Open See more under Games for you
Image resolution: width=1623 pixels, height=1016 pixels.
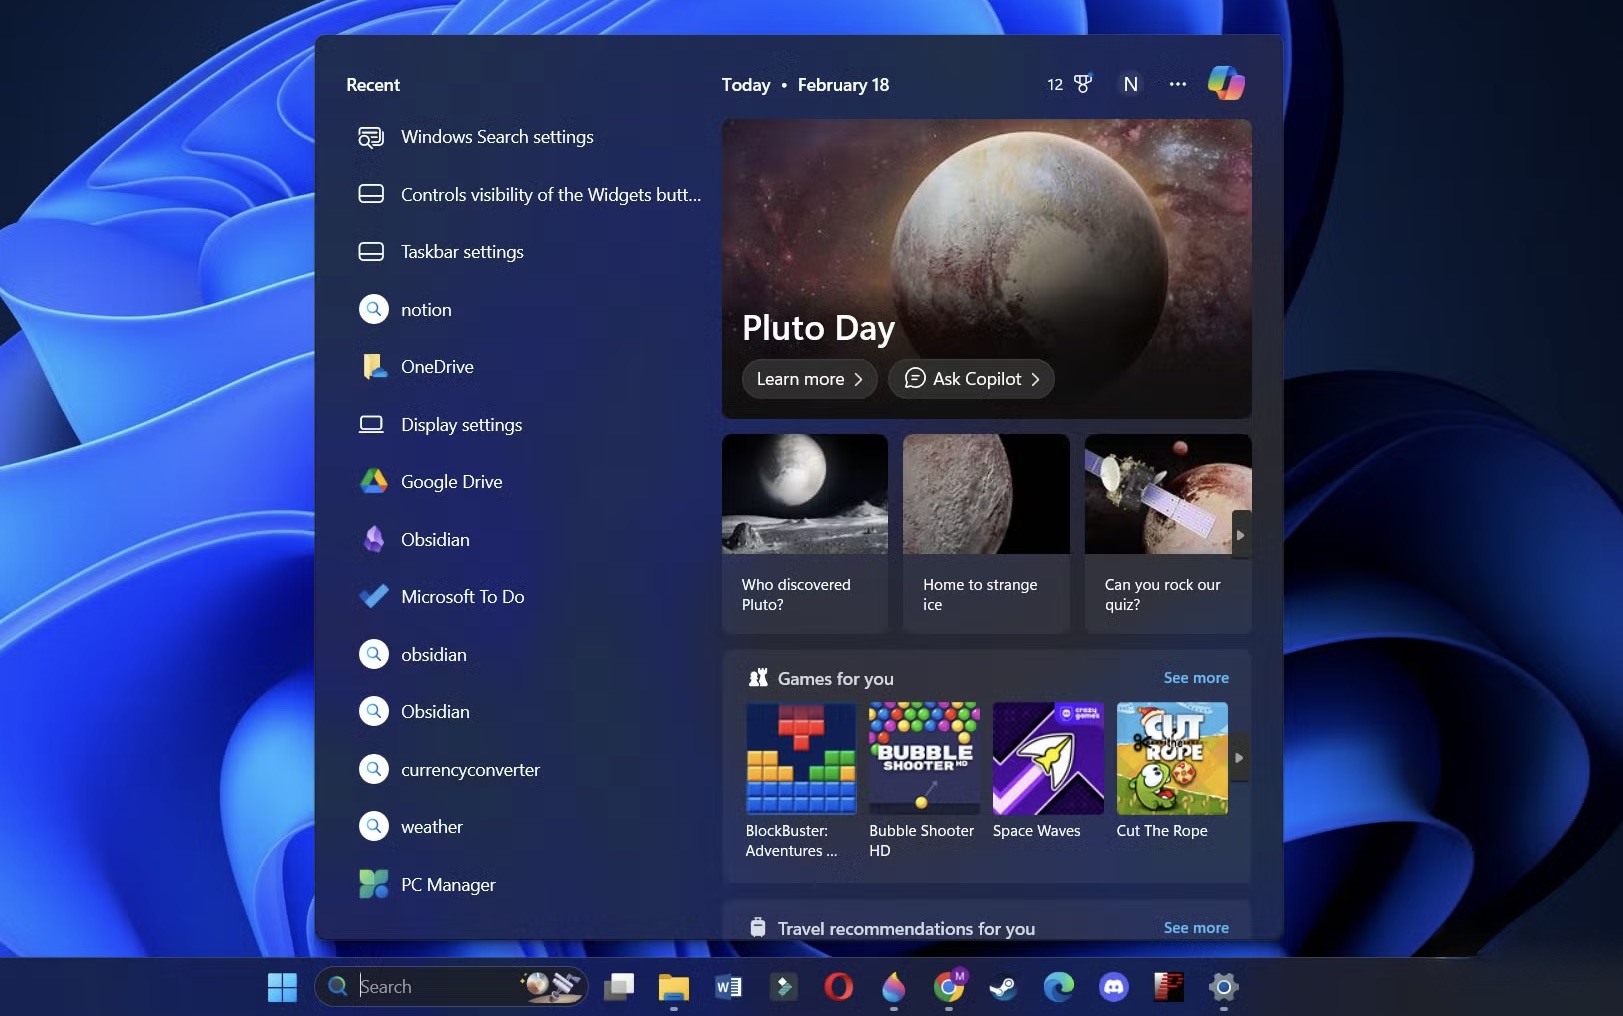click(1196, 677)
